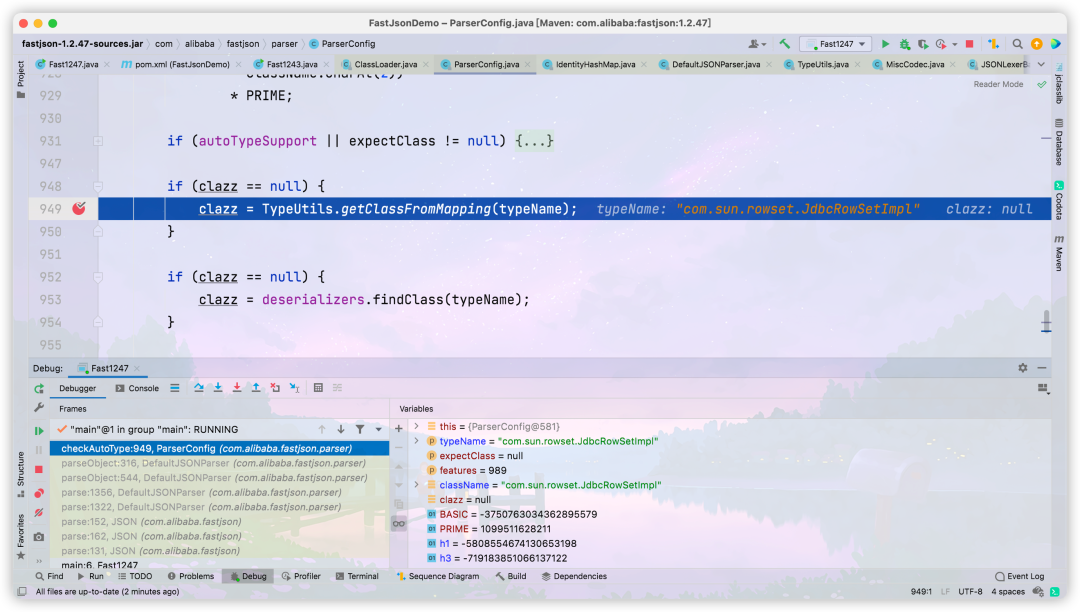This screenshot has height=612, width=1080.
Task: Expand the className variable node
Action: [x=416, y=485]
